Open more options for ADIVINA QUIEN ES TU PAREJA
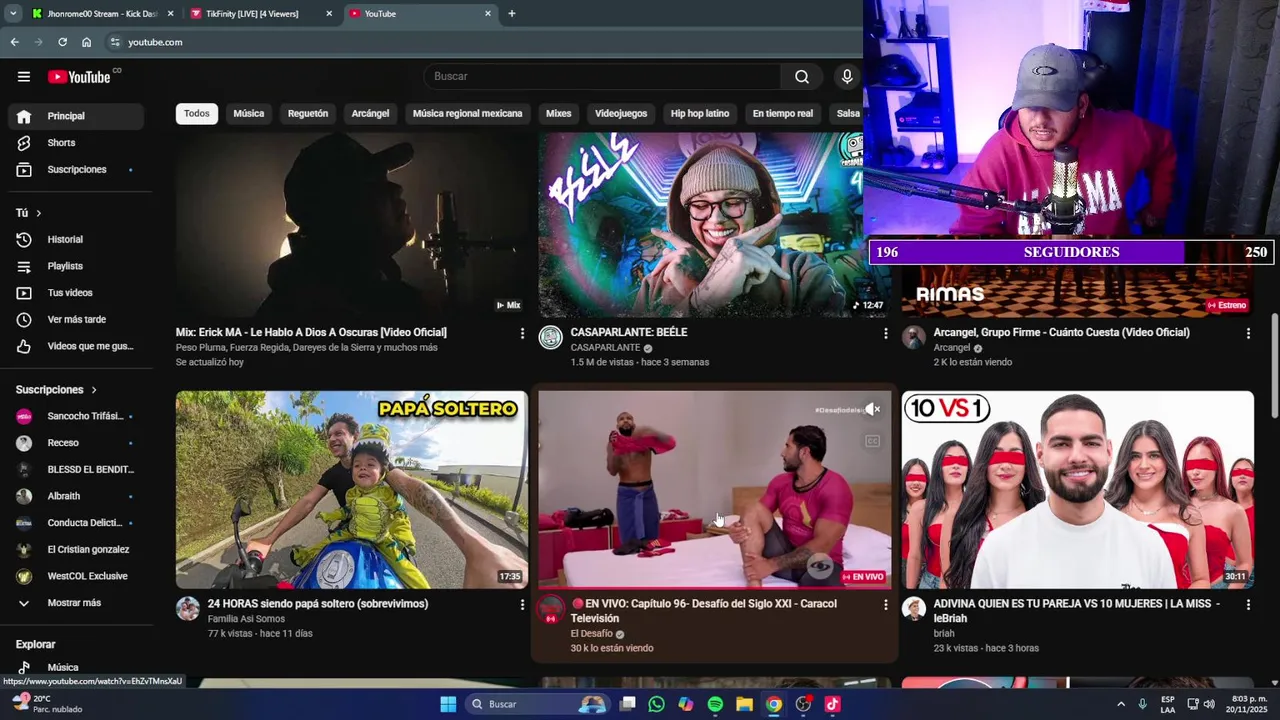 1248,605
